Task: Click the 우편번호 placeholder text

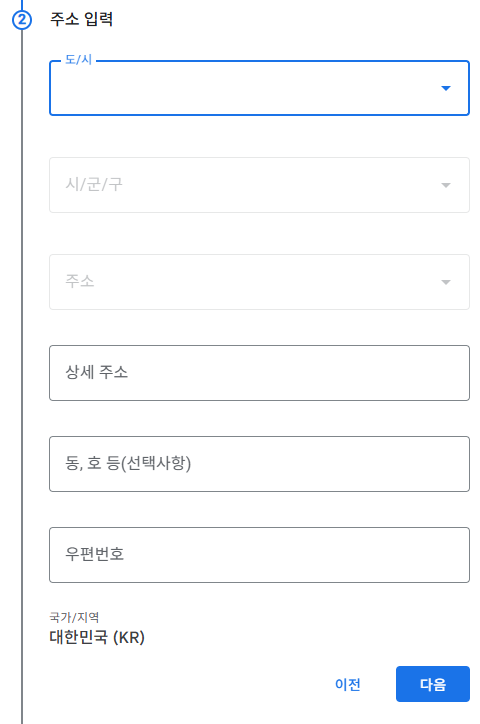Action: 95,554
